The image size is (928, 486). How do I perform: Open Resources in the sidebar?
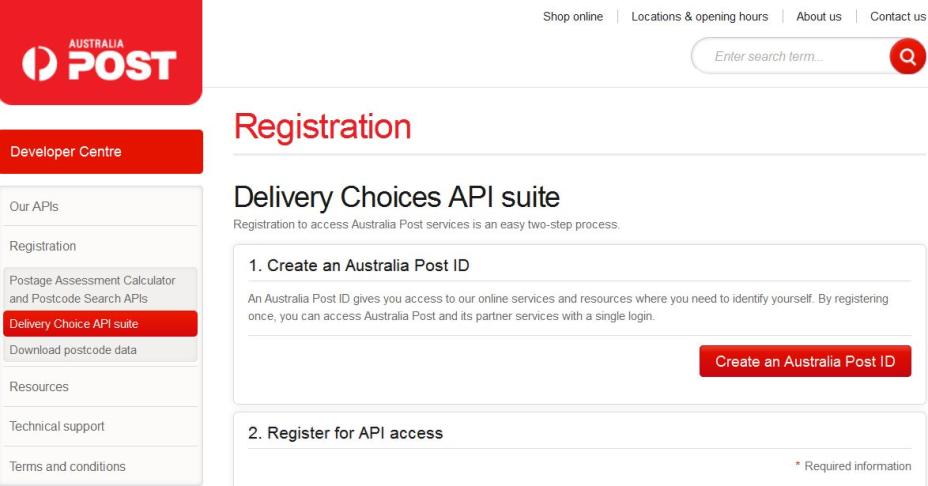point(102,387)
